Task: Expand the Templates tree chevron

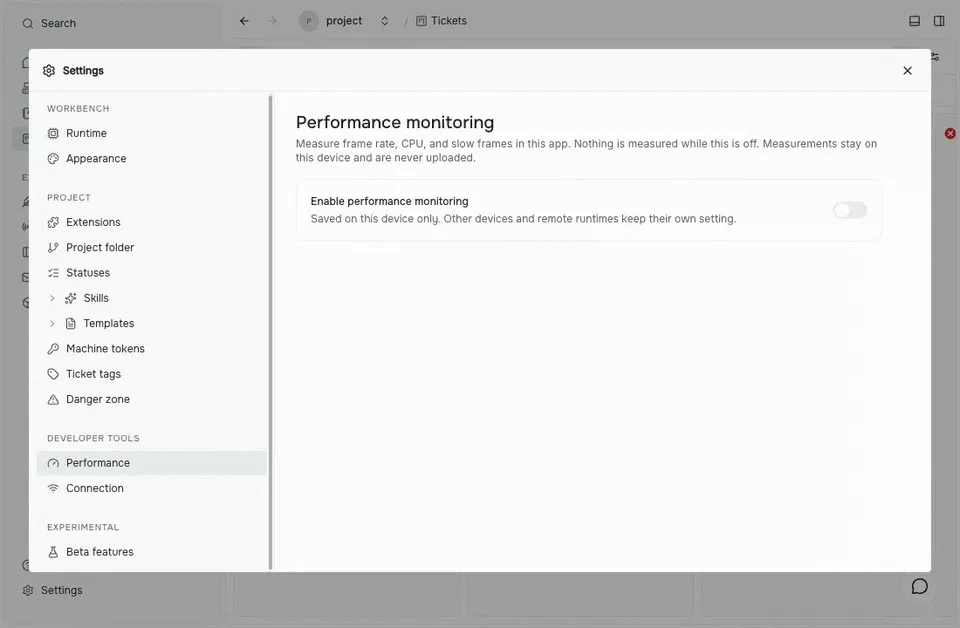Action: 52,323
